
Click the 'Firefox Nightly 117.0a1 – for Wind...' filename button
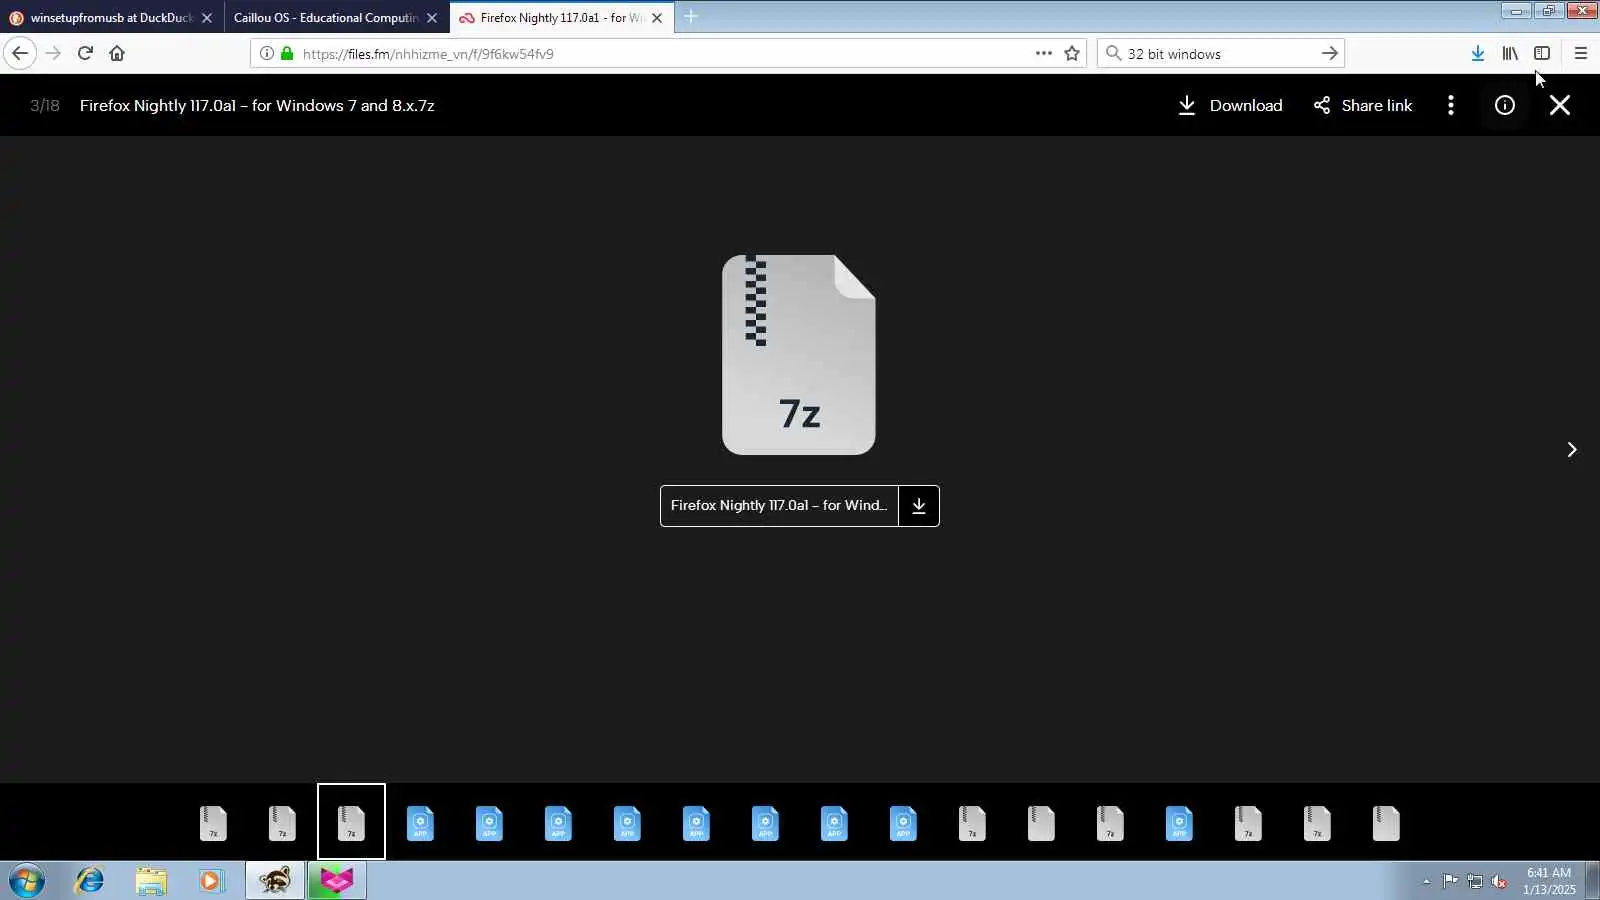click(779, 506)
